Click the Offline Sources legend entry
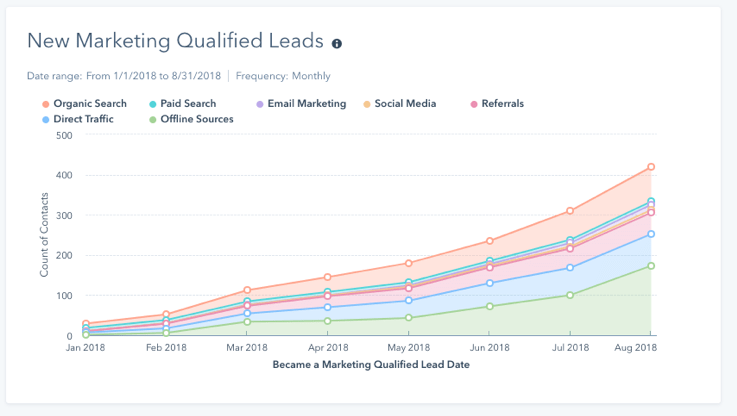The height and width of the screenshot is (416, 737). pos(196,119)
